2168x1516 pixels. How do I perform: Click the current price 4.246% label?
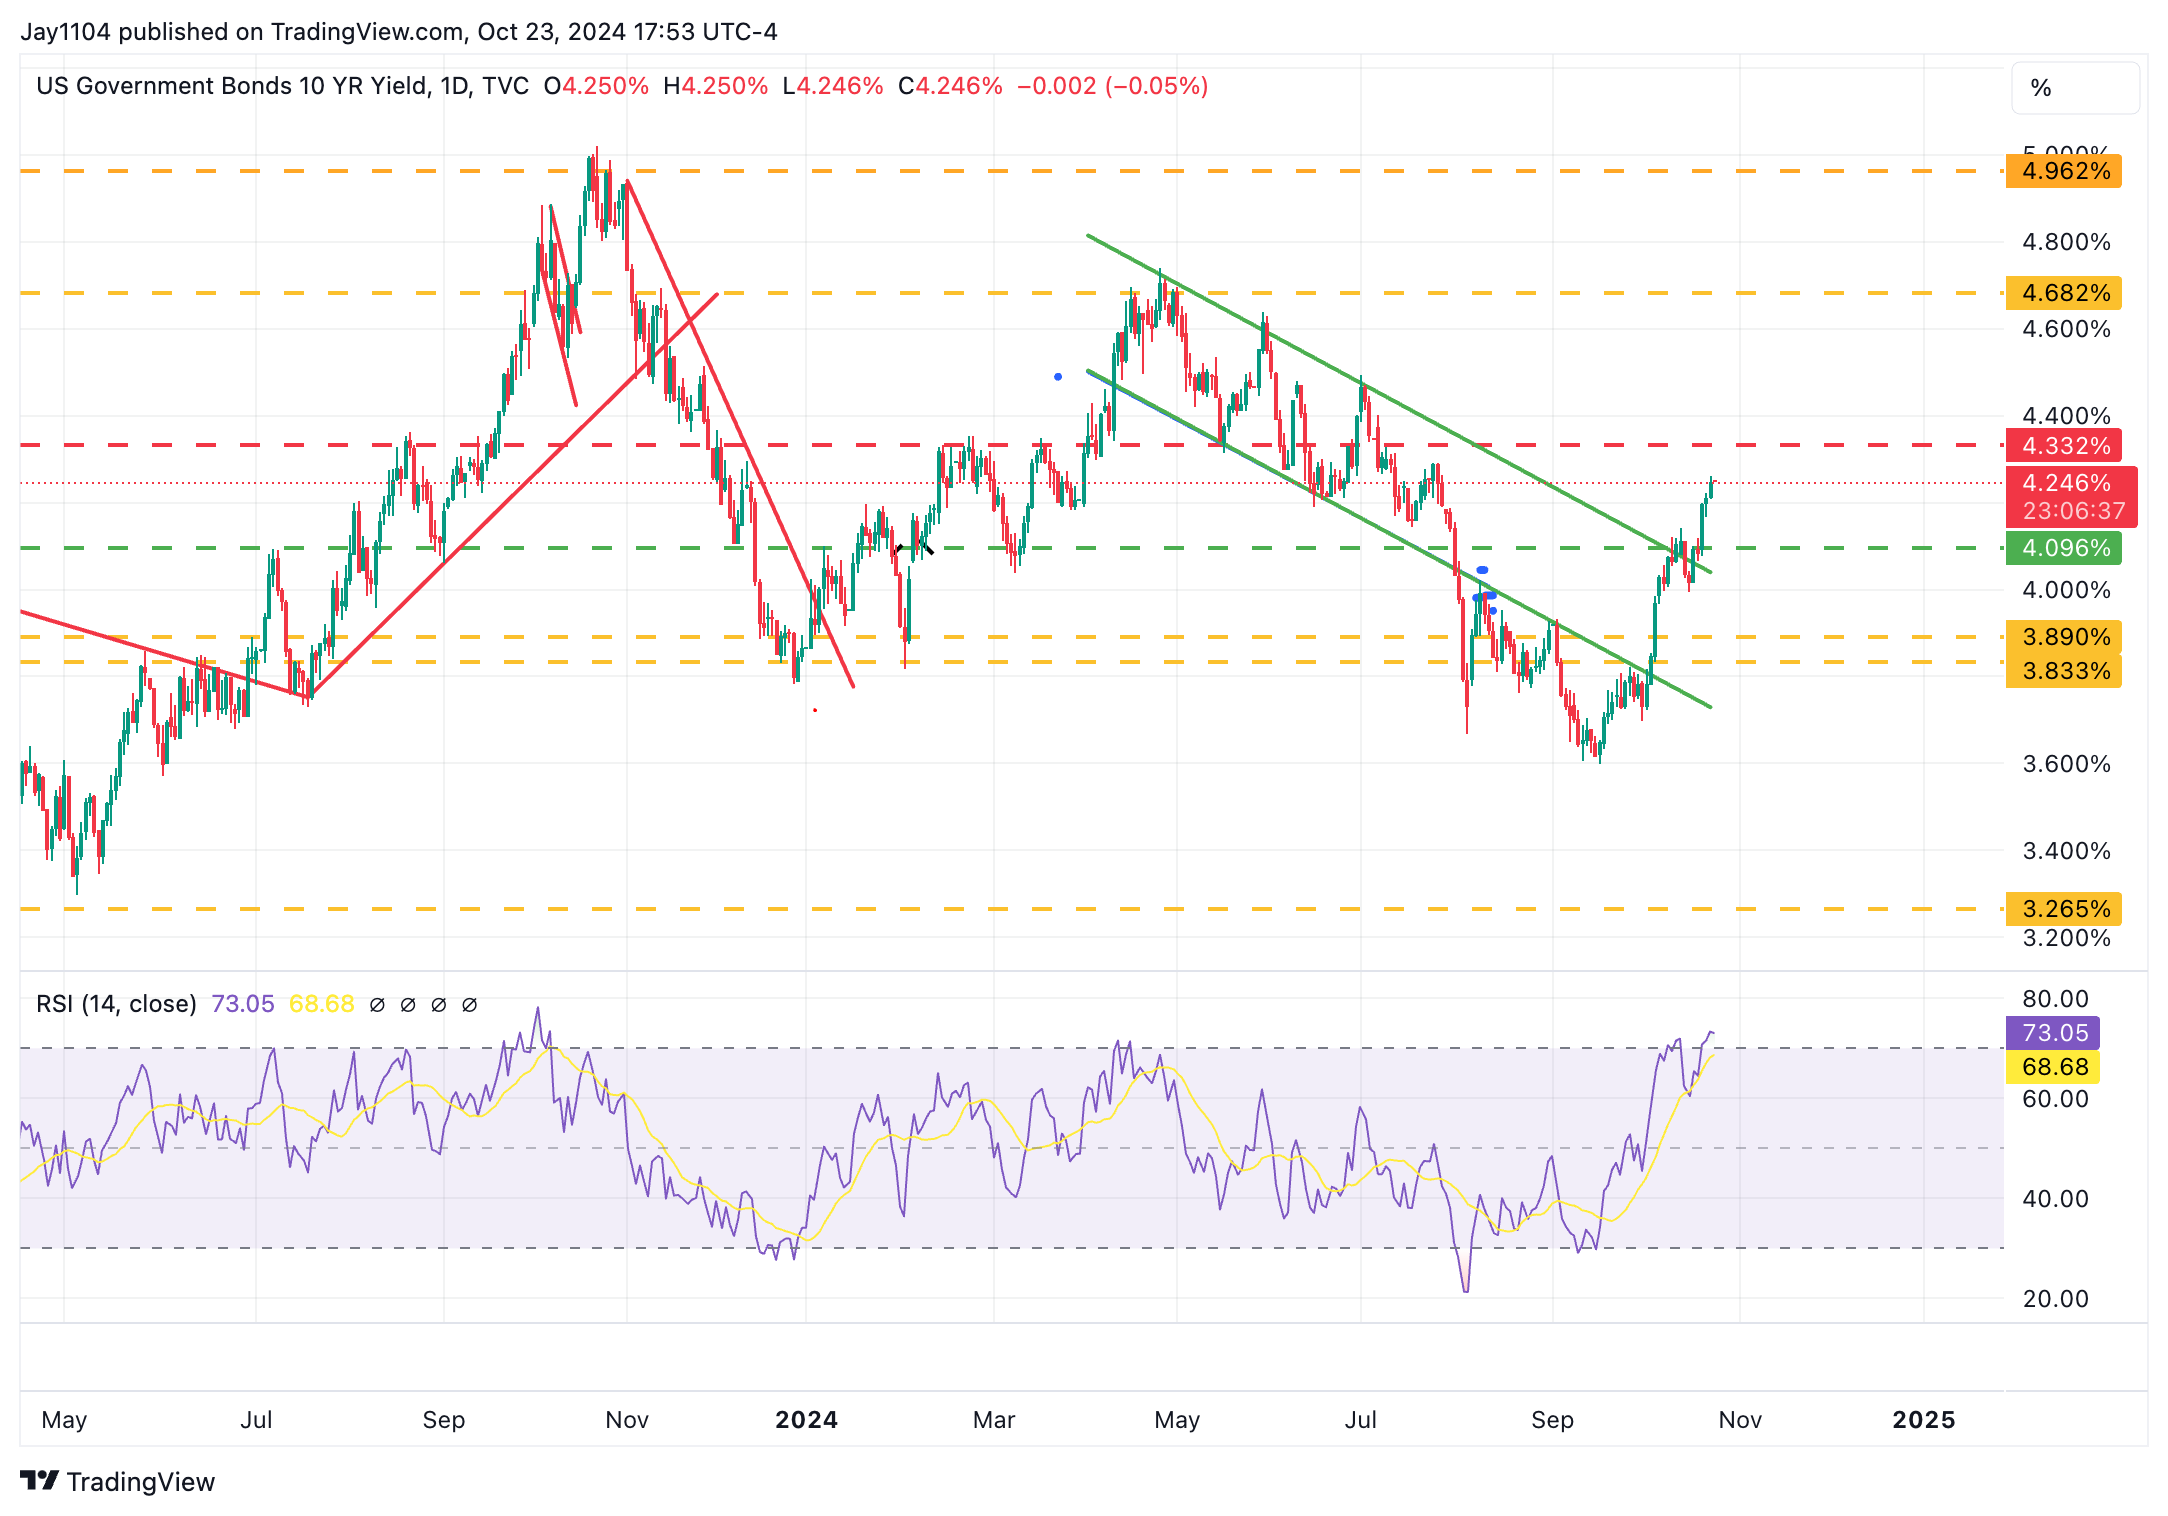(x=2066, y=483)
